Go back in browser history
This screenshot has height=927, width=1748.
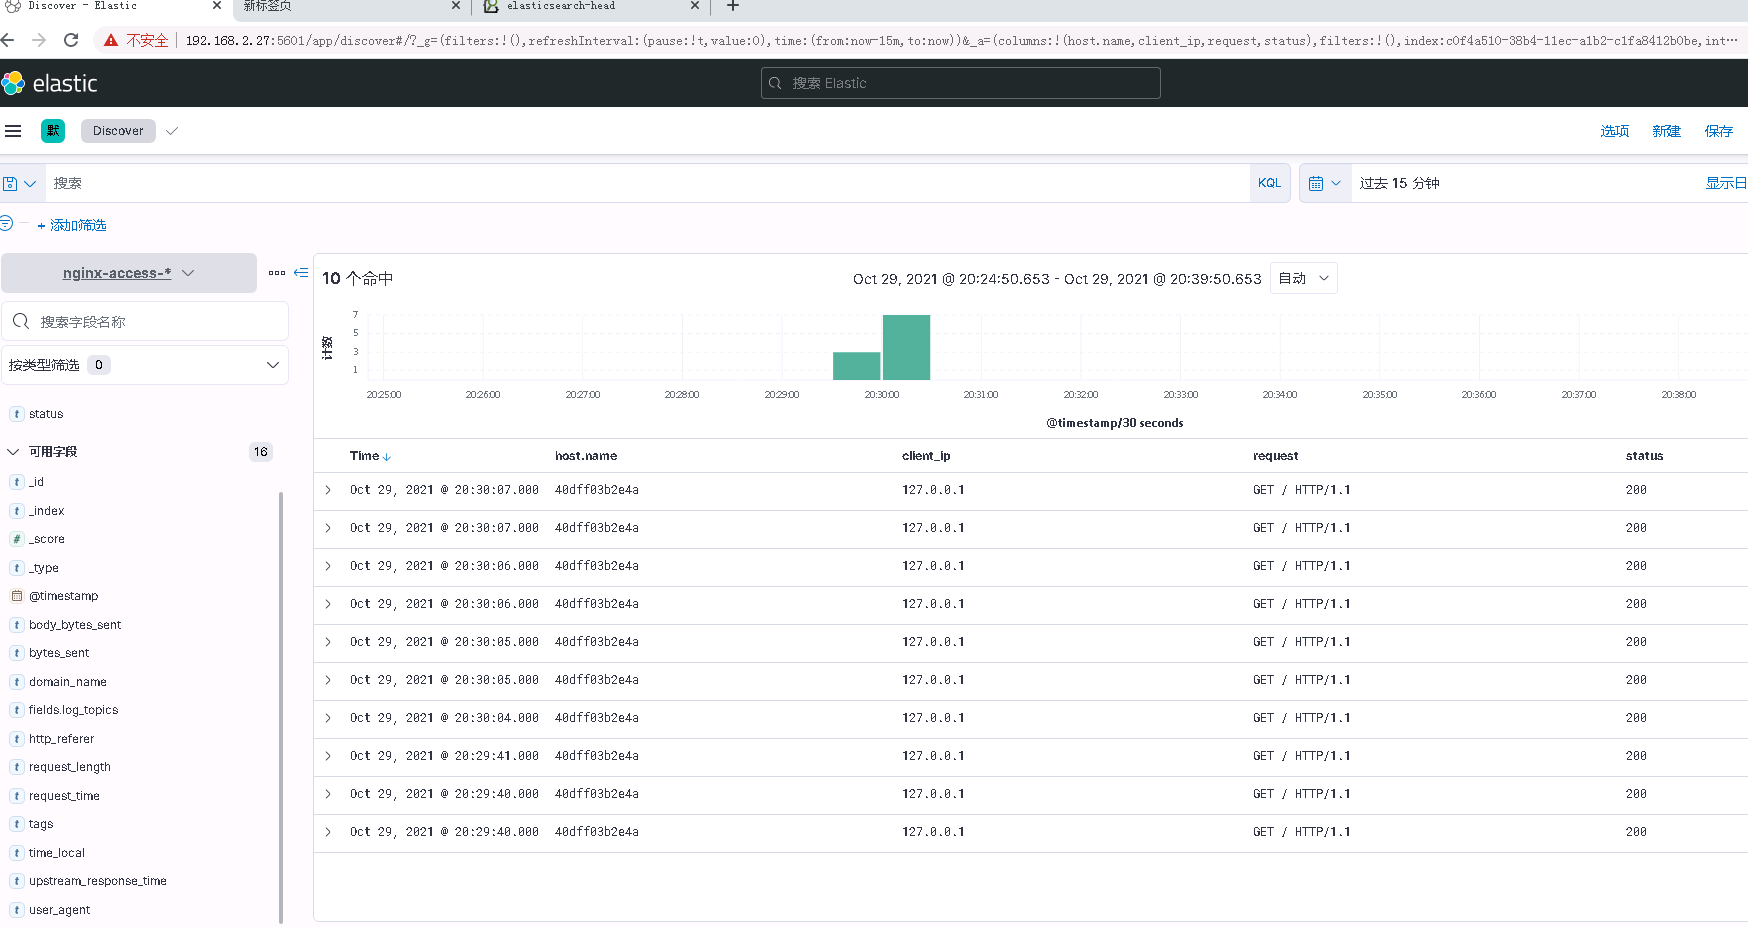pos(8,40)
